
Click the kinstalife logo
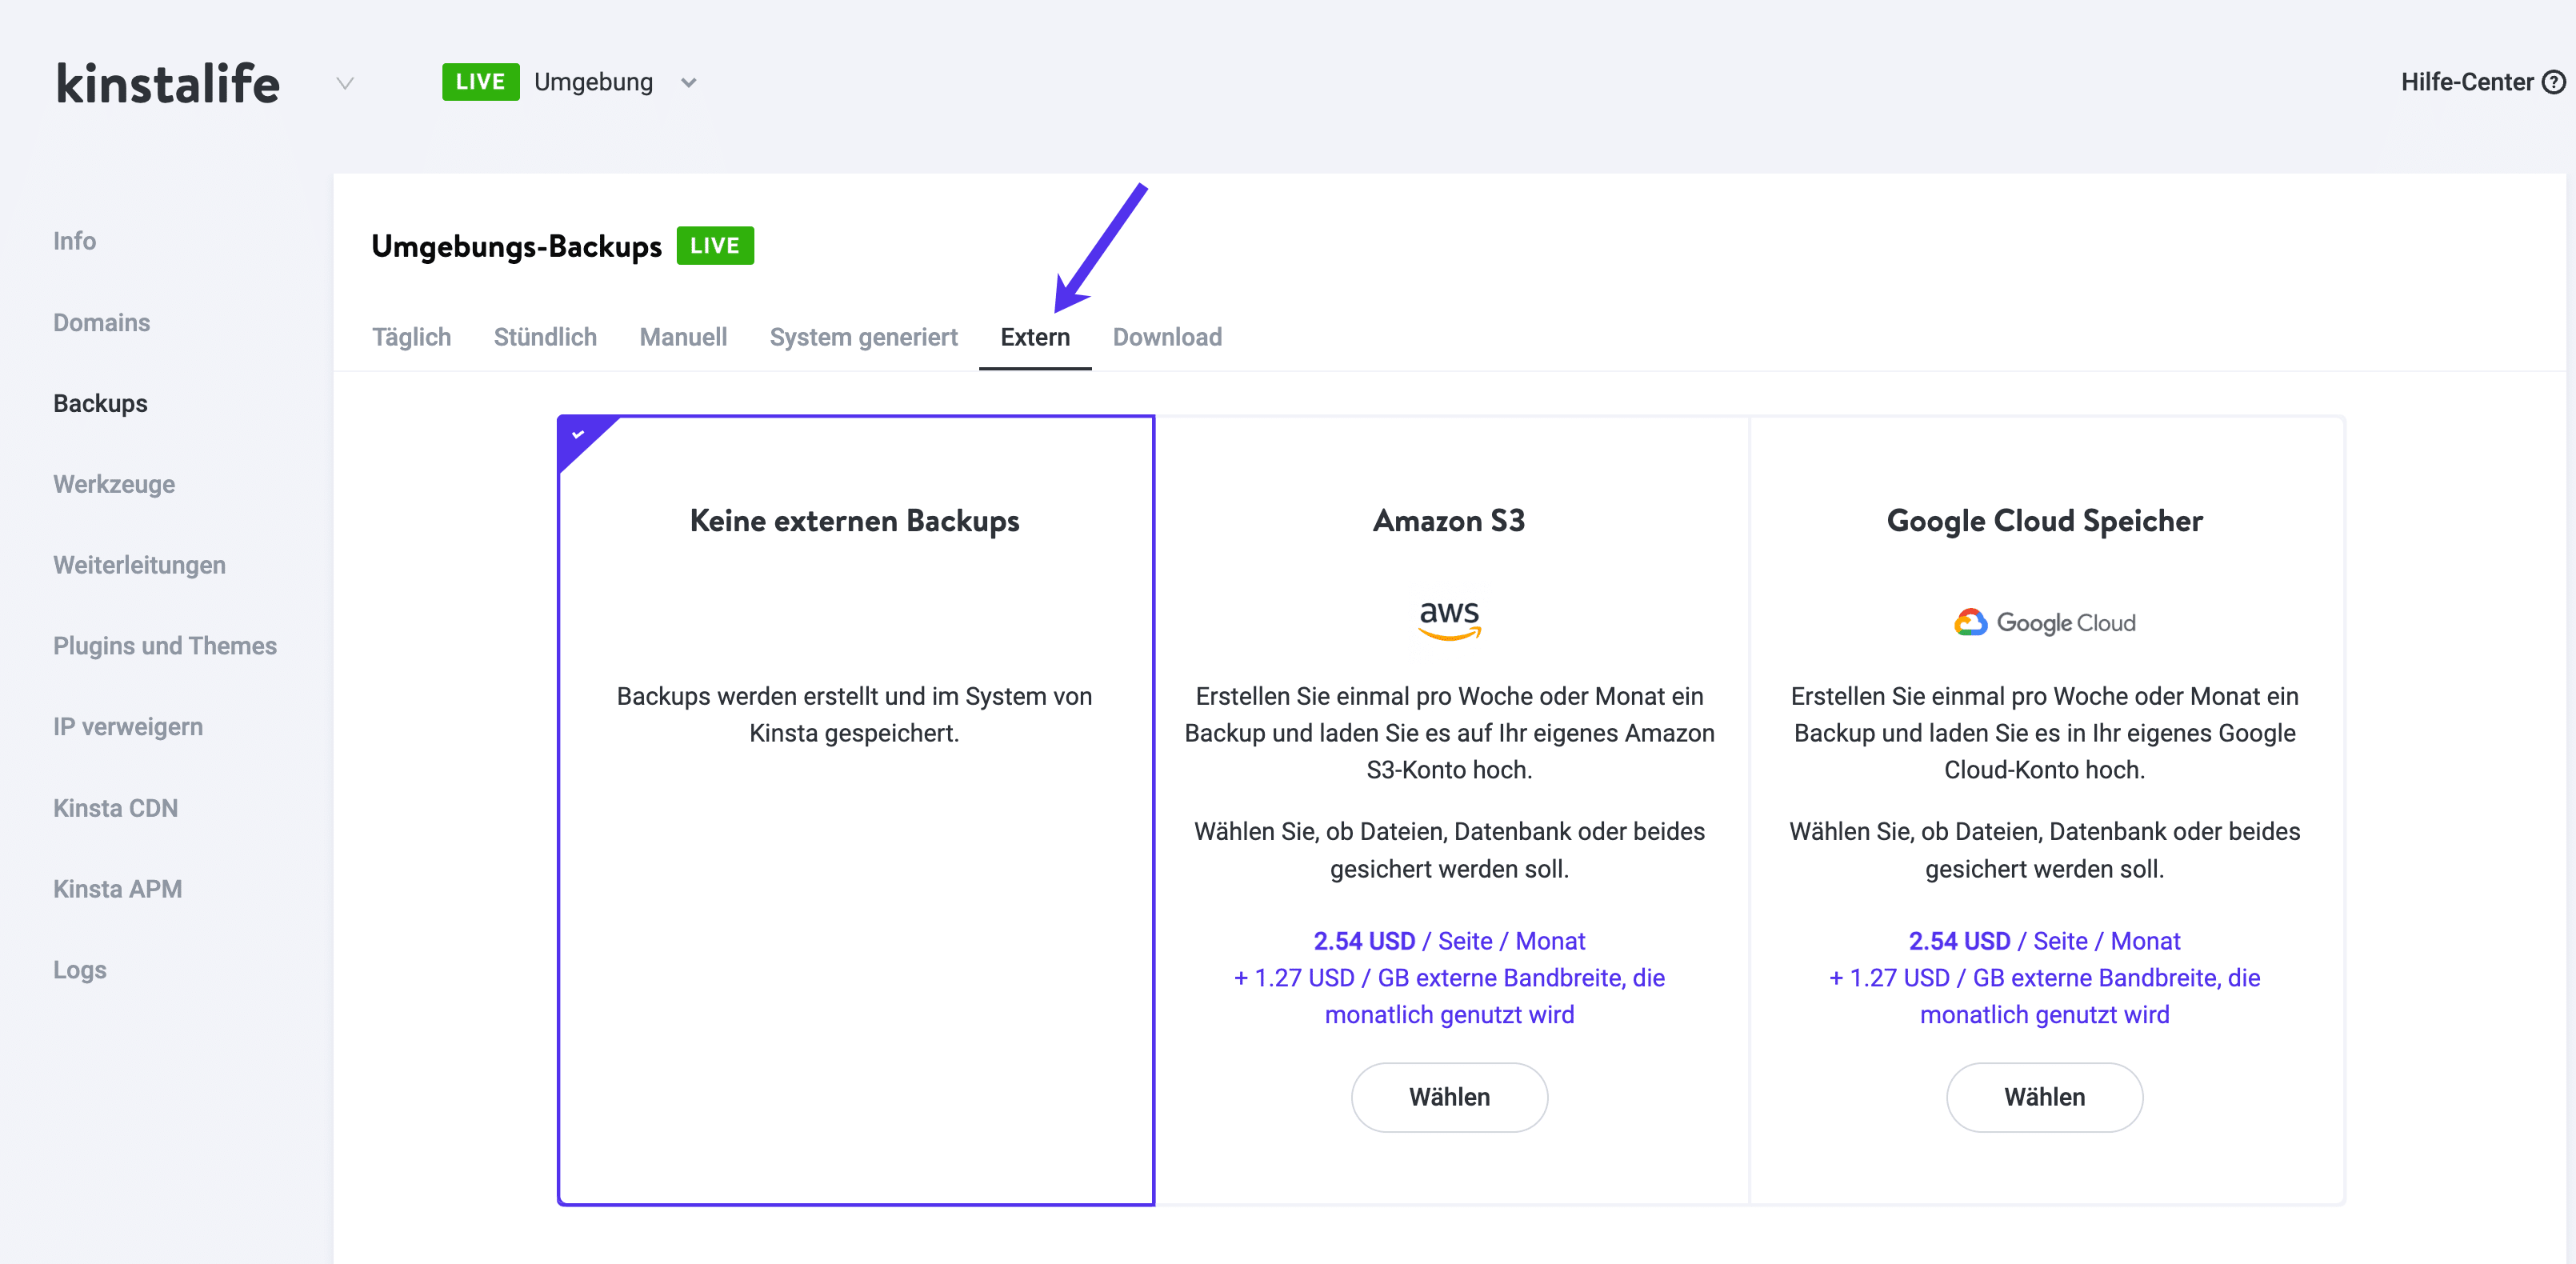point(167,82)
